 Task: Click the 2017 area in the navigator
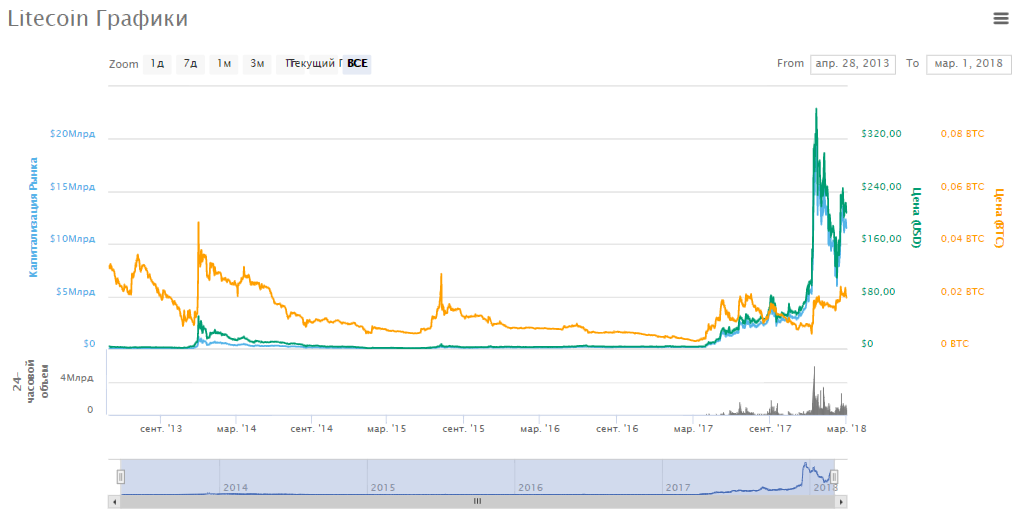(678, 487)
